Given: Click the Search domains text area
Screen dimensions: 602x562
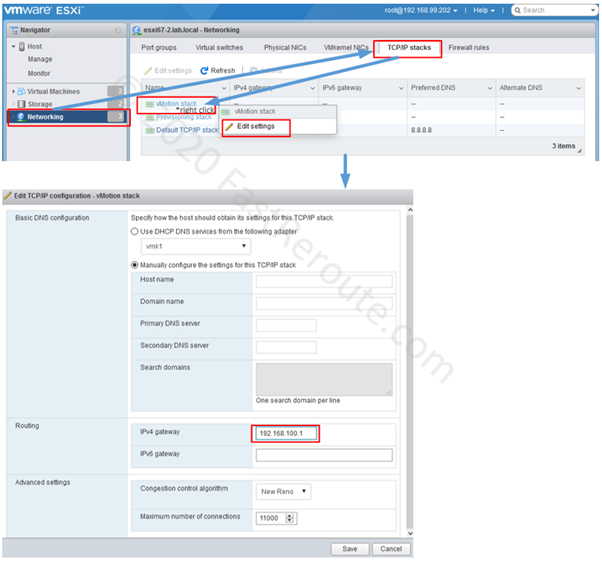Looking at the screenshot, I should point(324,379).
